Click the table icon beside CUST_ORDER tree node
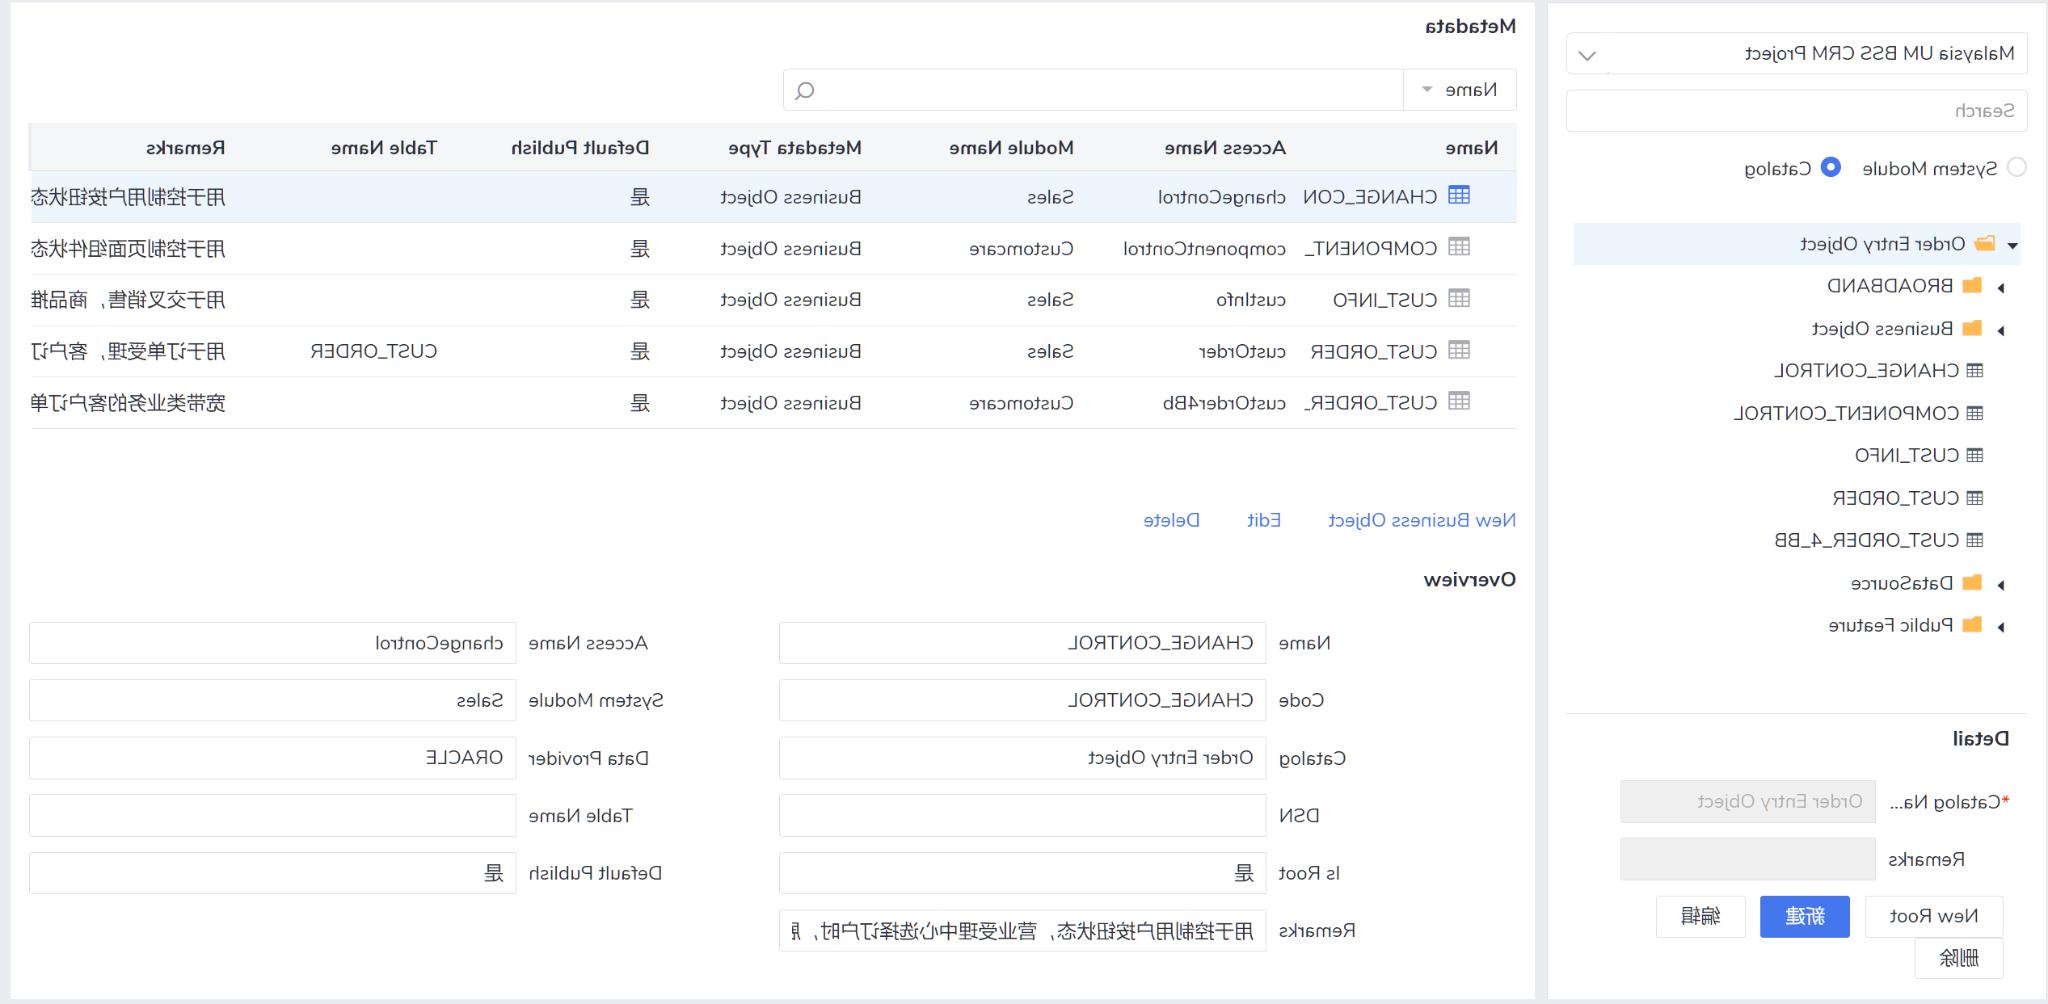 click(x=1975, y=498)
